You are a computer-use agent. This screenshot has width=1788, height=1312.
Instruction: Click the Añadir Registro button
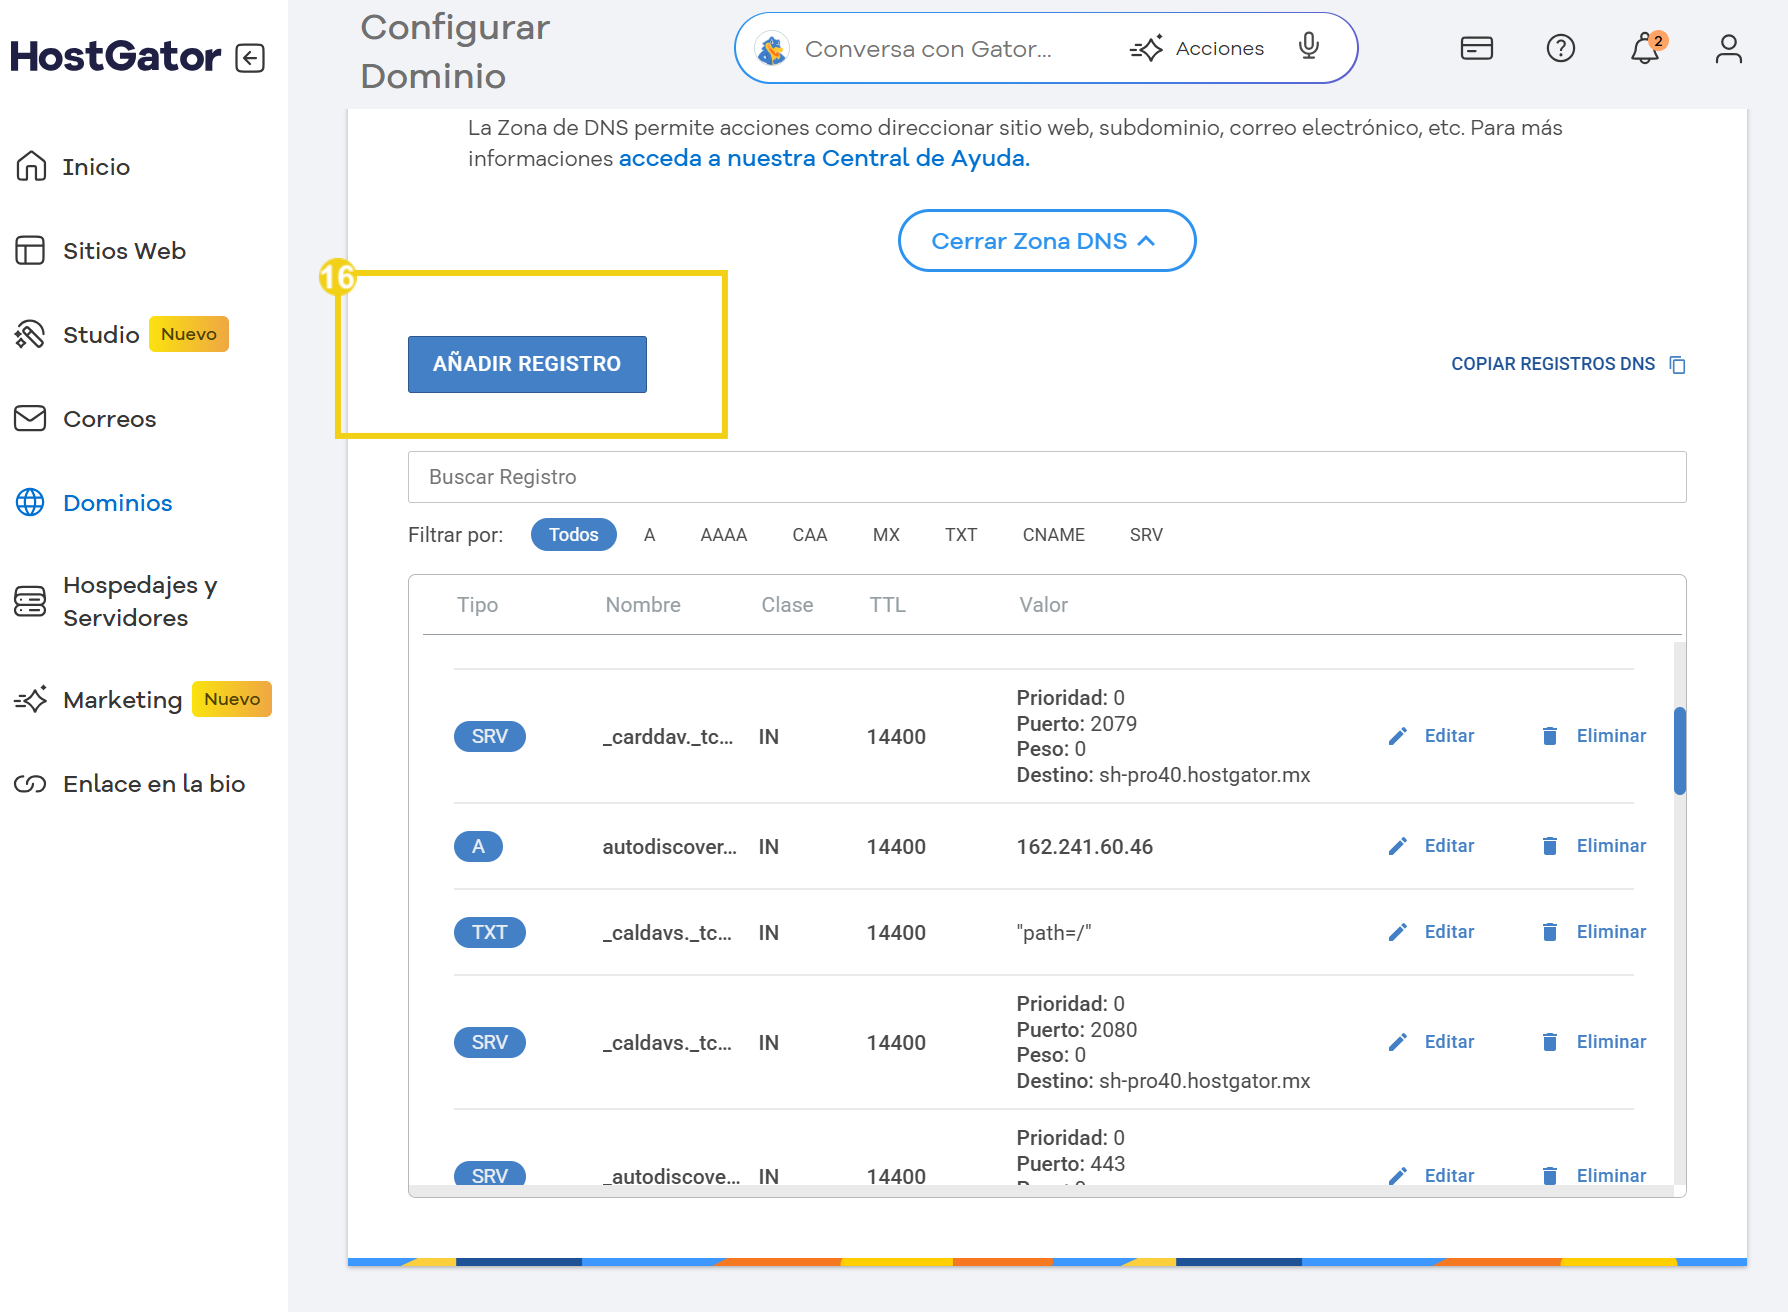pyautogui.click(x=527, y=364)
